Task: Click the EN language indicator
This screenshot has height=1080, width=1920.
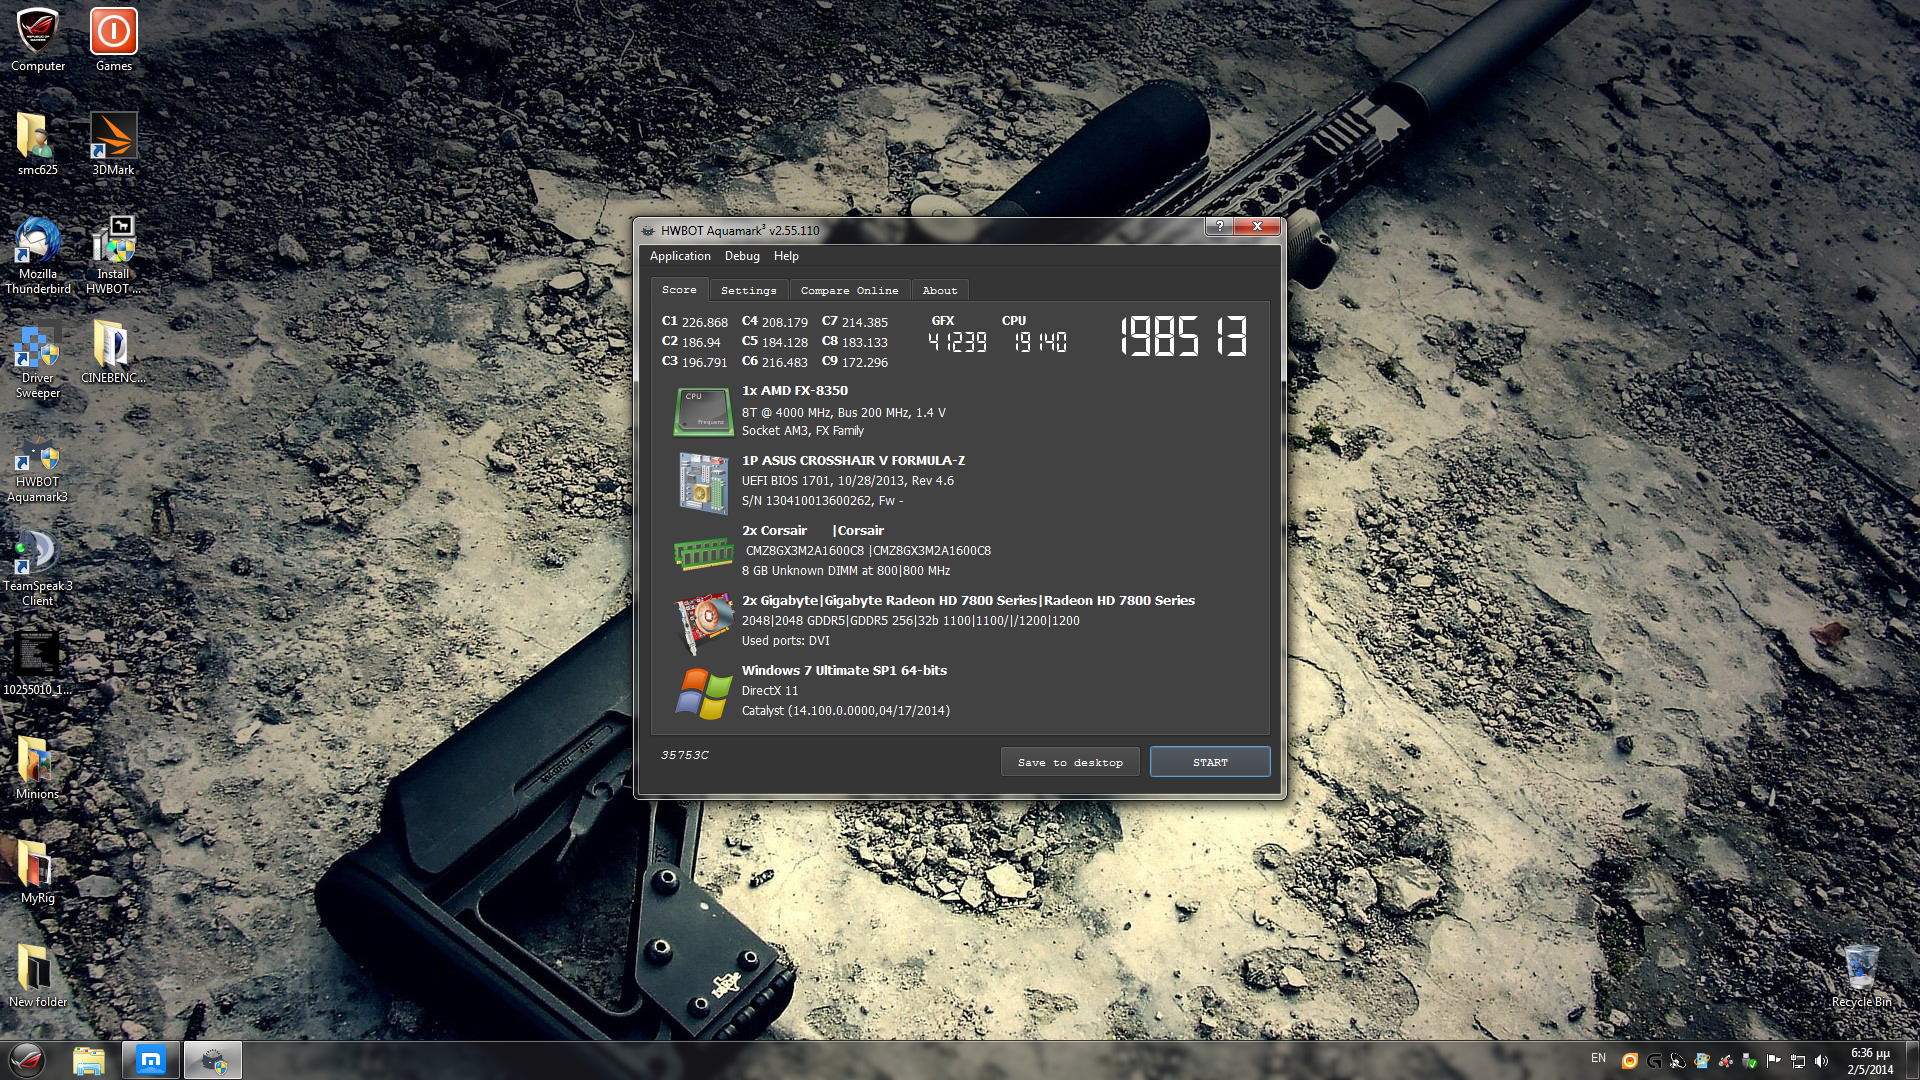Action: 1598,1058
